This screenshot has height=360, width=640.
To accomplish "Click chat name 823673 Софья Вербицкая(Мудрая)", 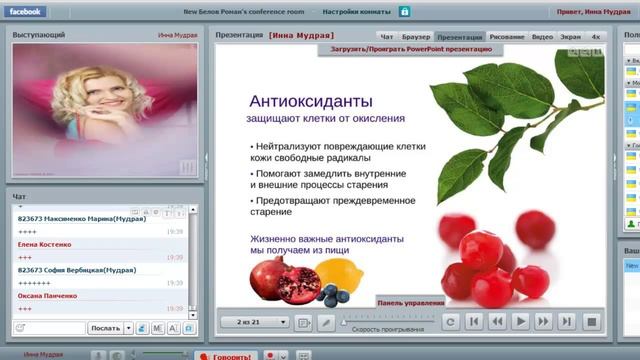I will [x=77, y=270].
